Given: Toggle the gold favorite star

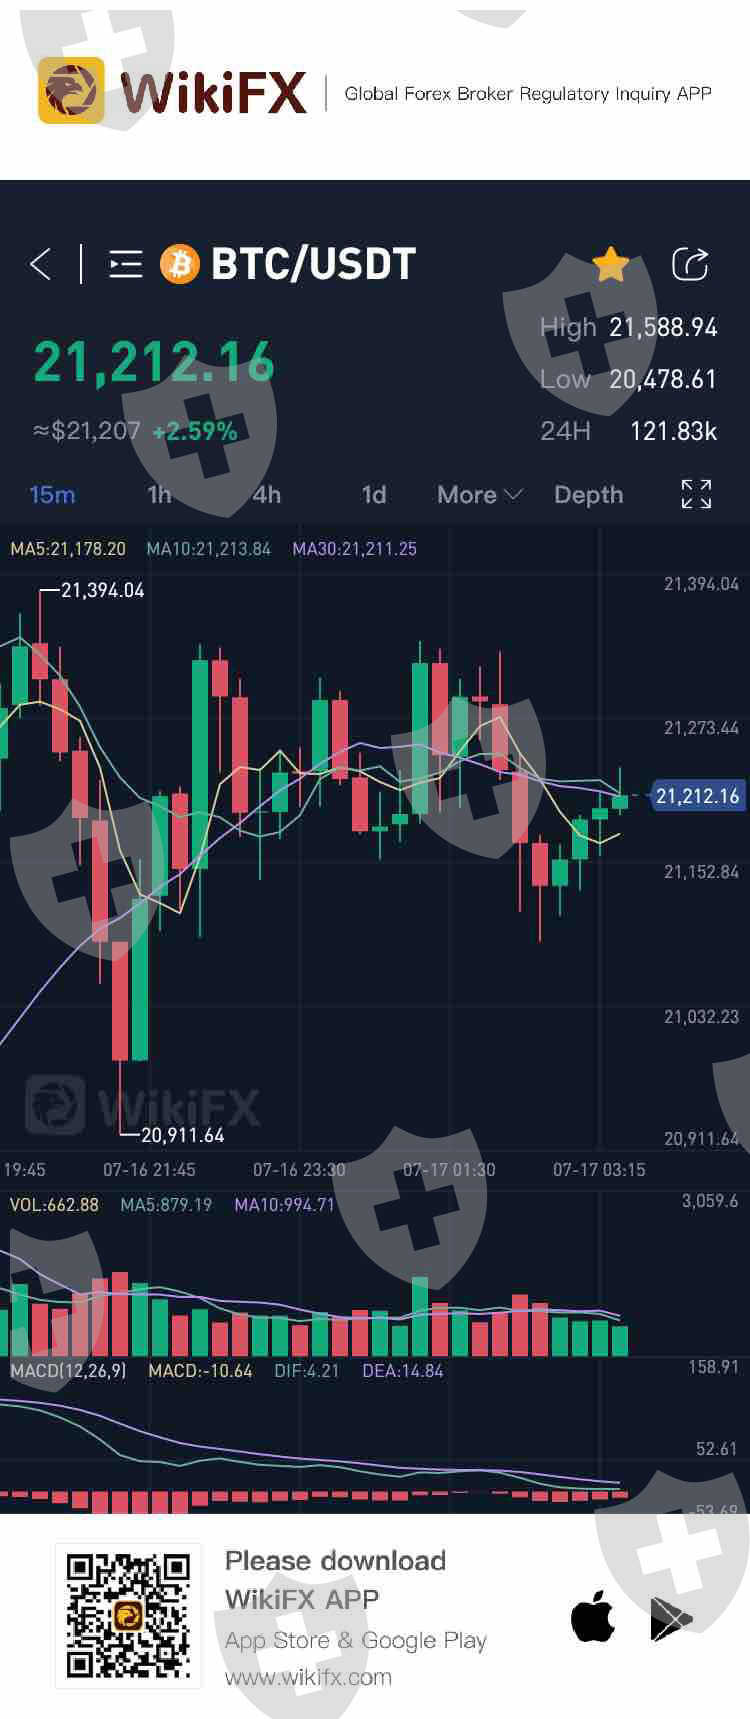Looking at the screenshot, I should tap(610, 265).
